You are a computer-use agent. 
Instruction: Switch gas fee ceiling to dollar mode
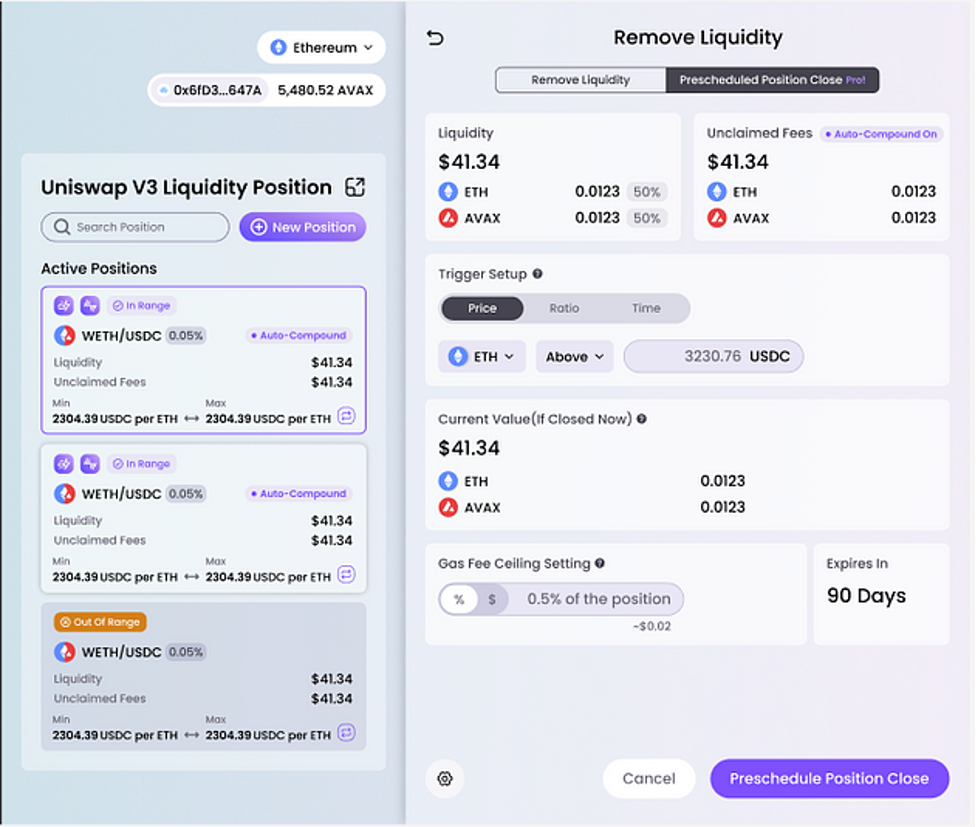(x=492, y=600)
